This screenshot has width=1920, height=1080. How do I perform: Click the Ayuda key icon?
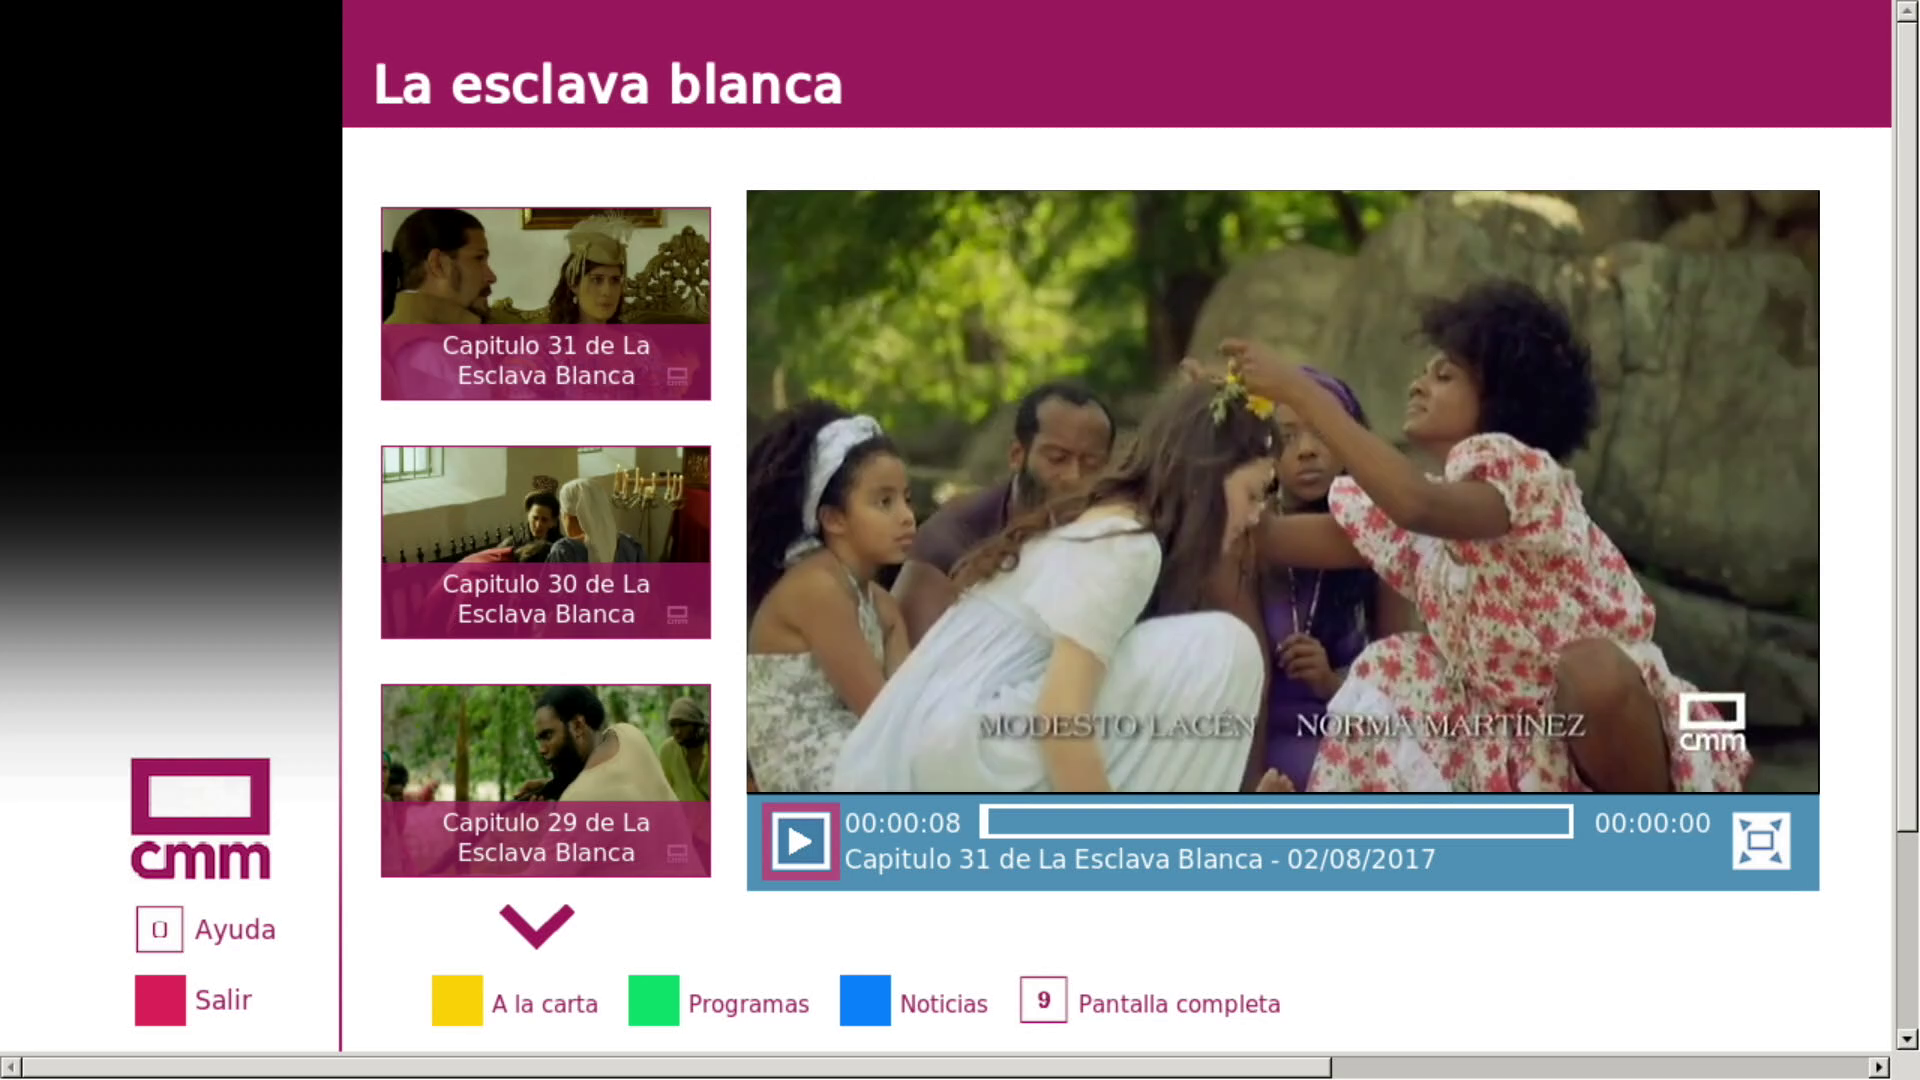coord(160,929)
